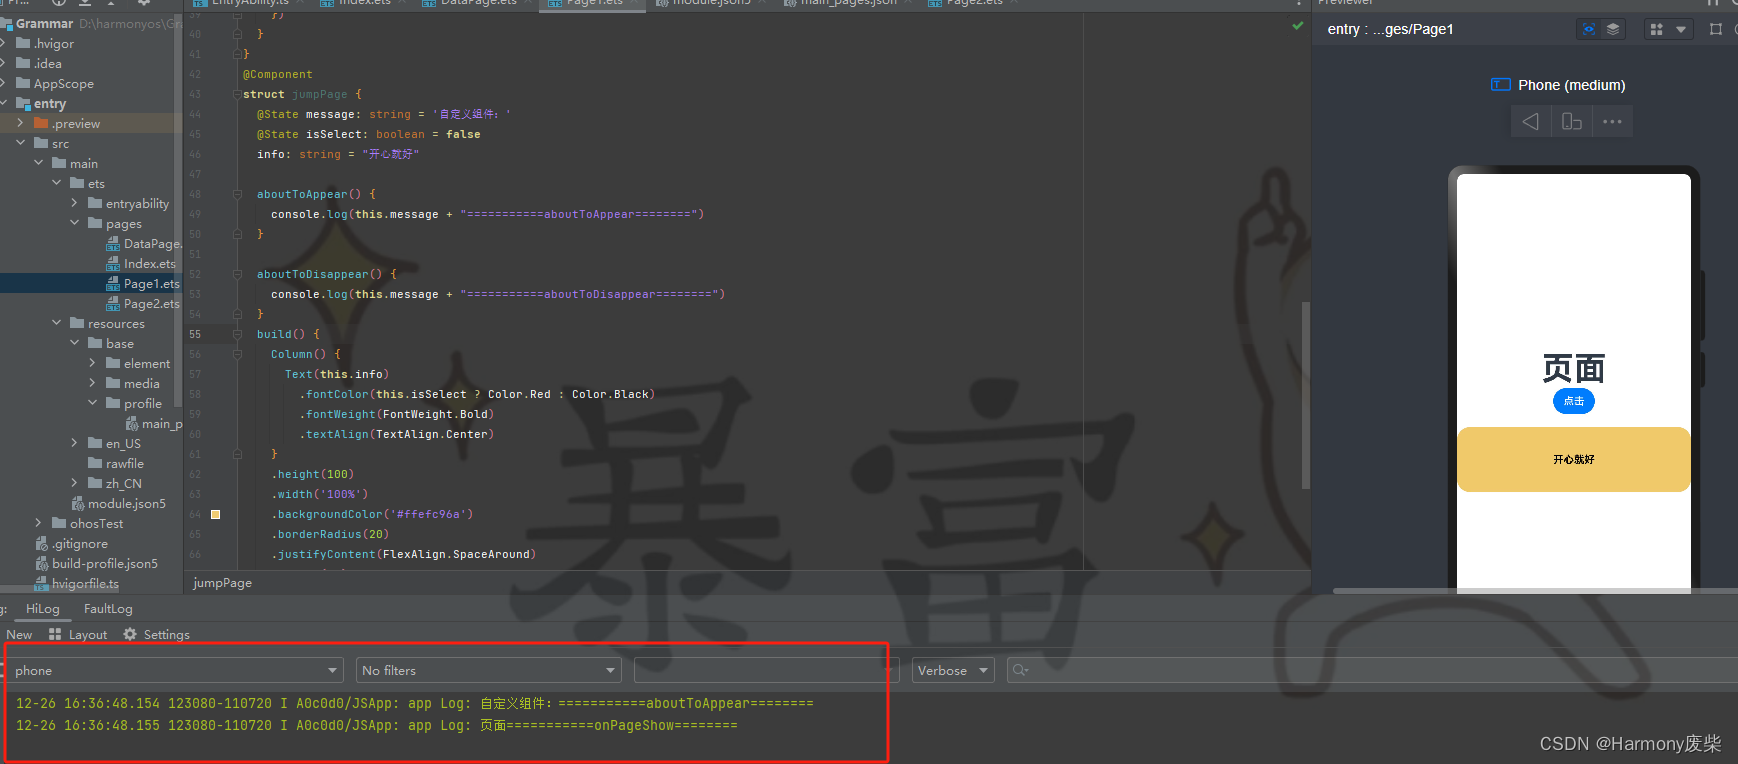Collapse the aboutToDisappear function fold marker

click(x=237, y=274)
